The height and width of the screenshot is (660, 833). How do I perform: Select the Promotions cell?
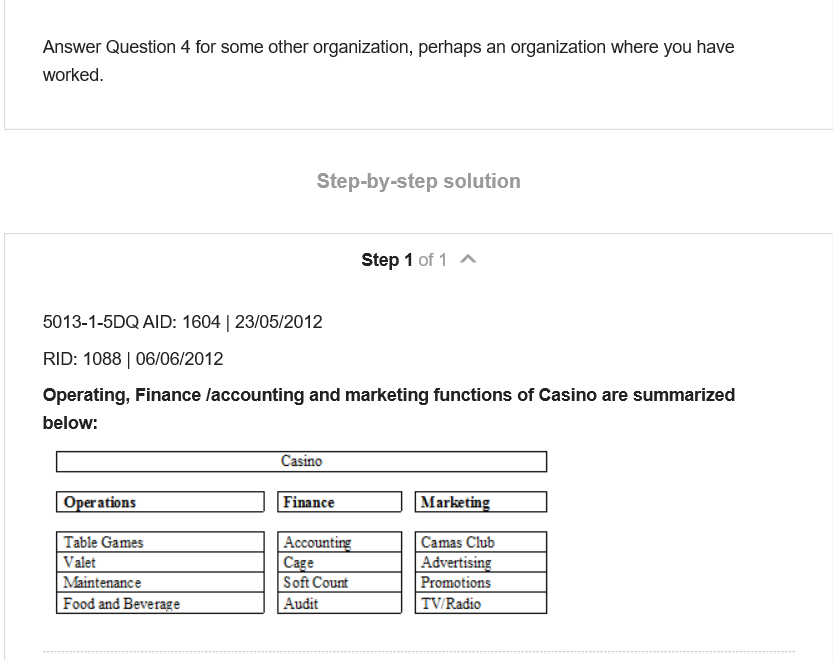tap(481, 582)
